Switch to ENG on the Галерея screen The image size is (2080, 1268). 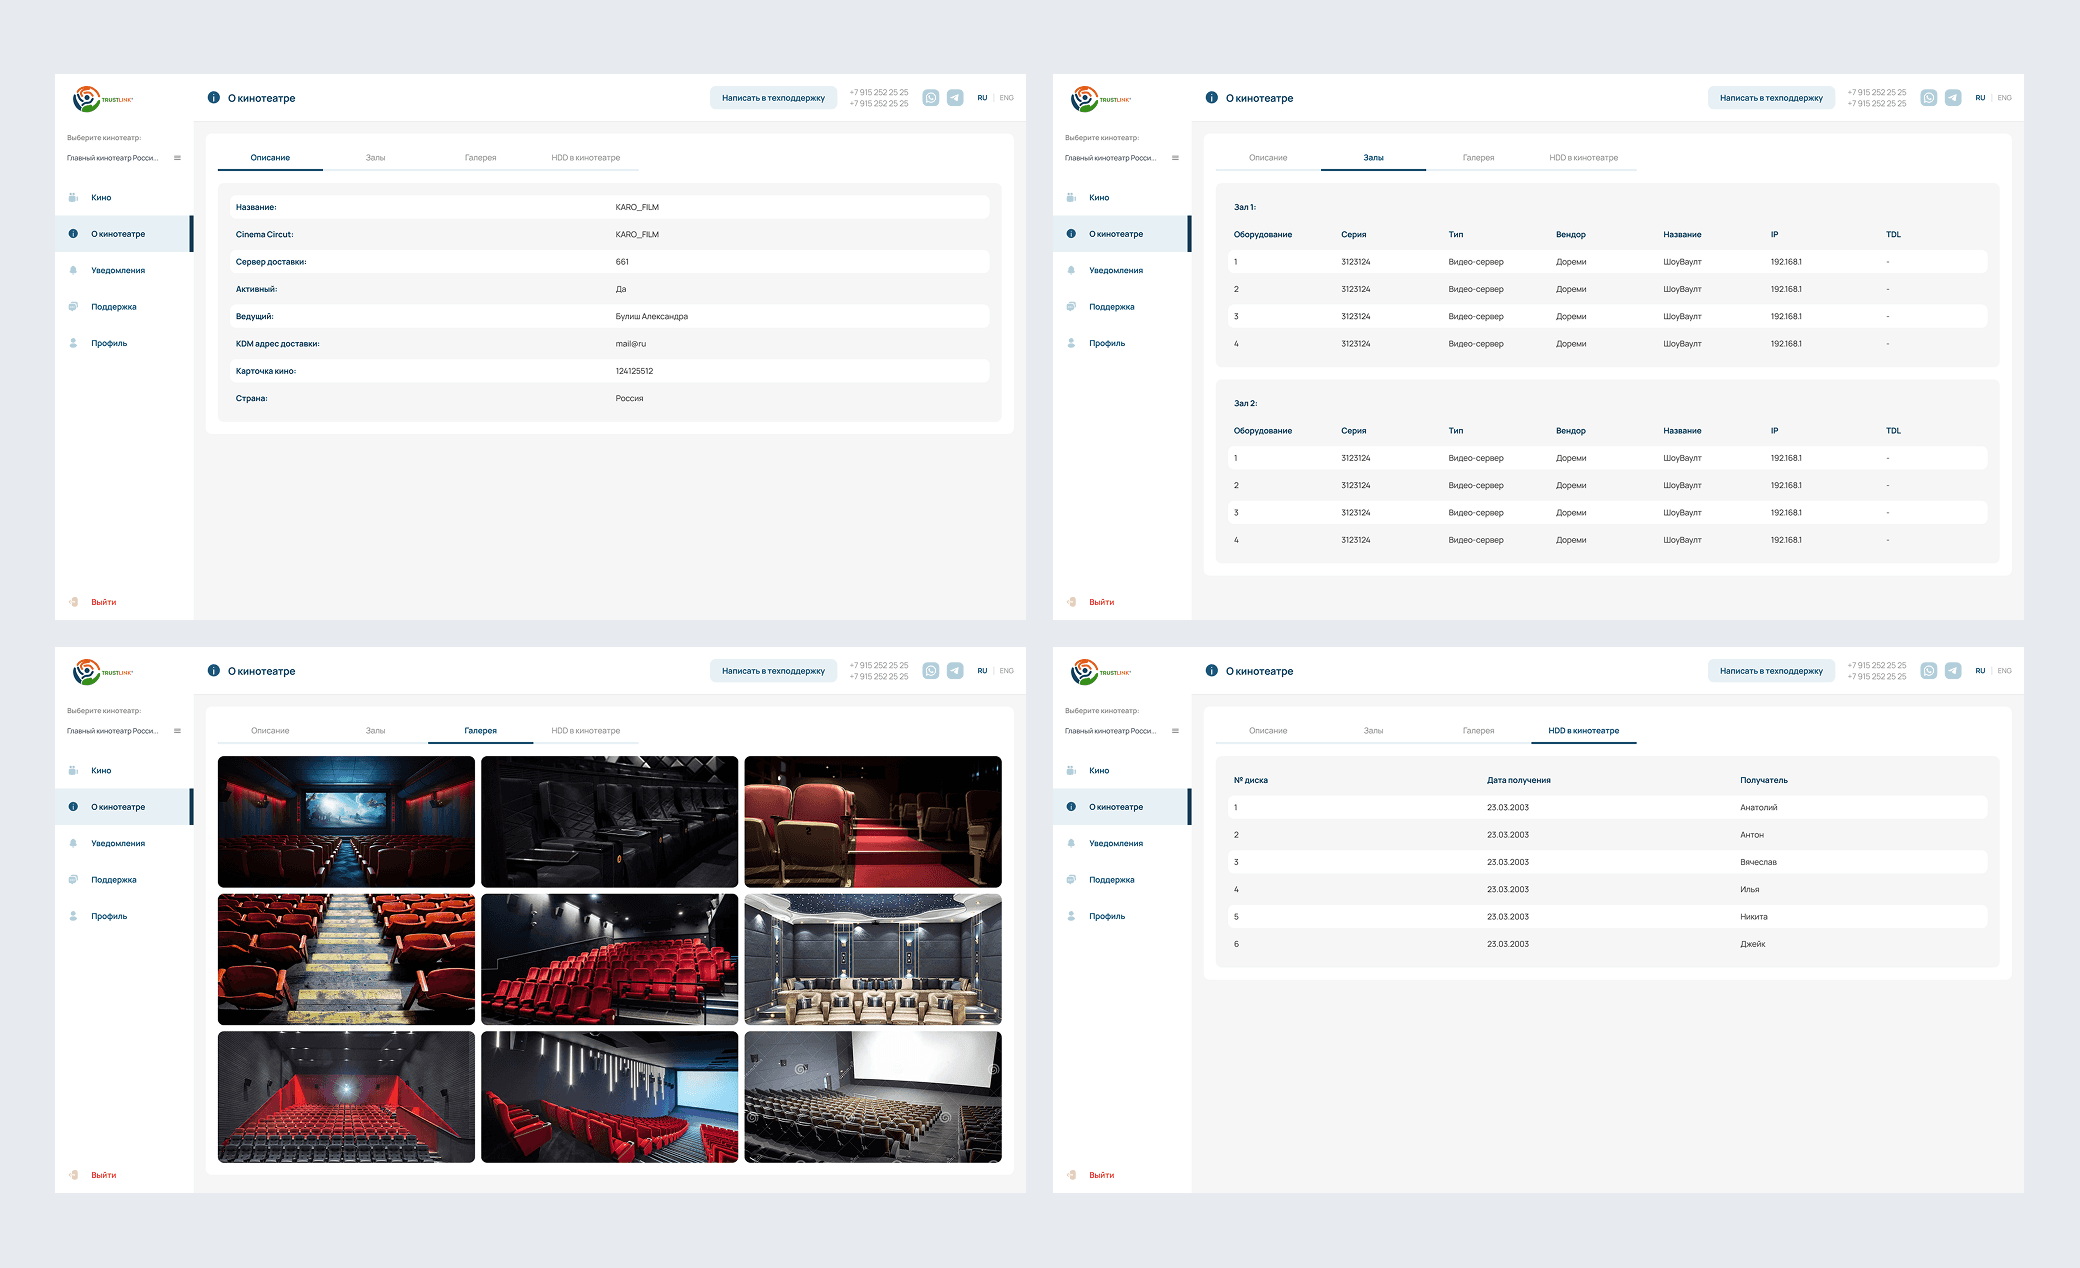[x=1006, y=671]
